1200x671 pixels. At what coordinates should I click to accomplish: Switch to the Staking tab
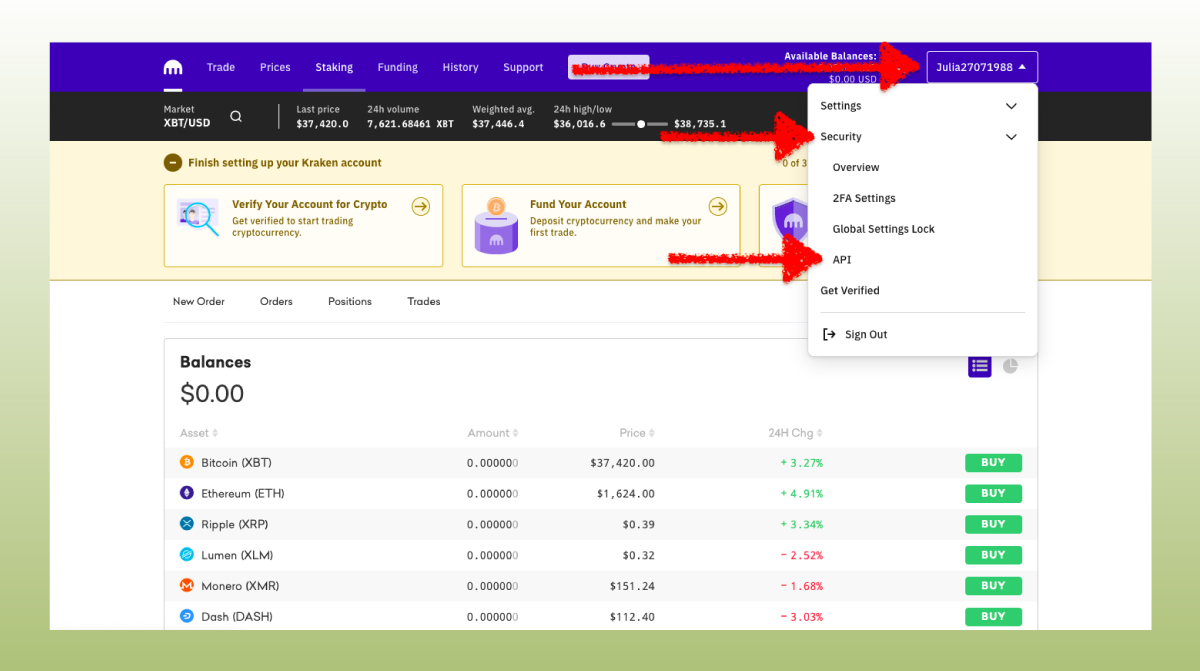click(x=334, y=67)
